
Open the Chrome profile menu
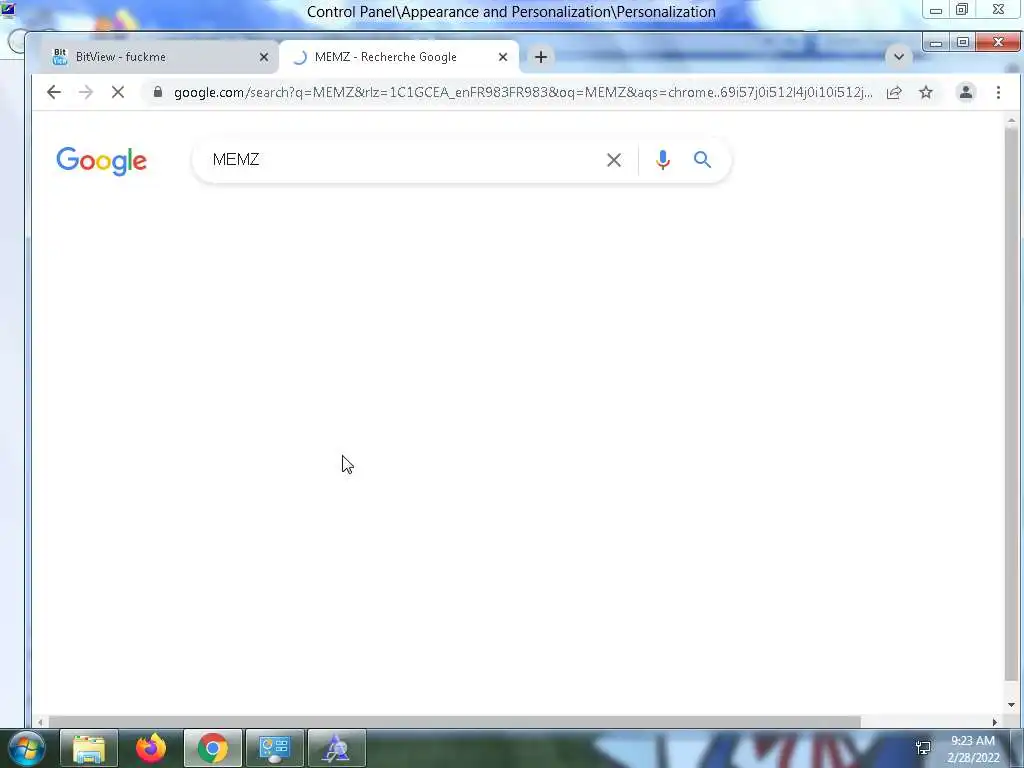966,92
